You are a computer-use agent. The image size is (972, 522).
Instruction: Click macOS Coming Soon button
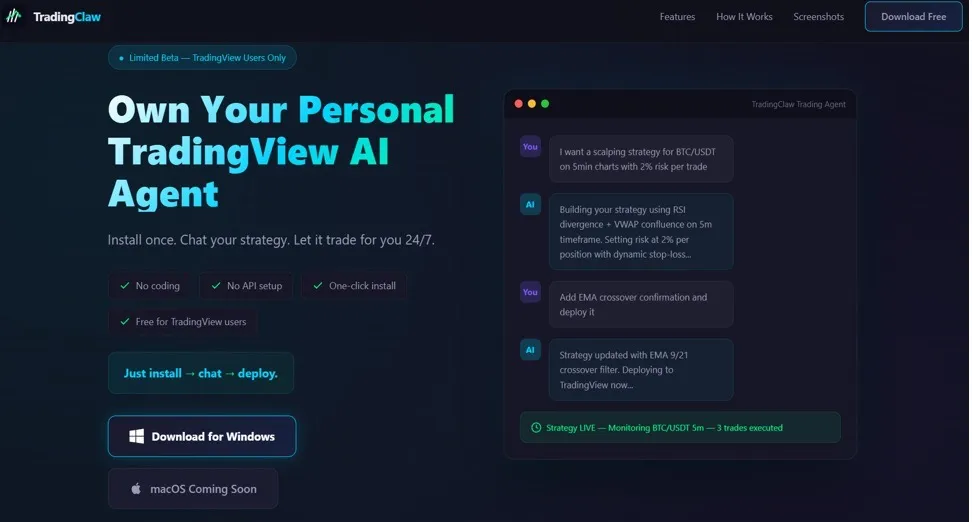[193, 489]
